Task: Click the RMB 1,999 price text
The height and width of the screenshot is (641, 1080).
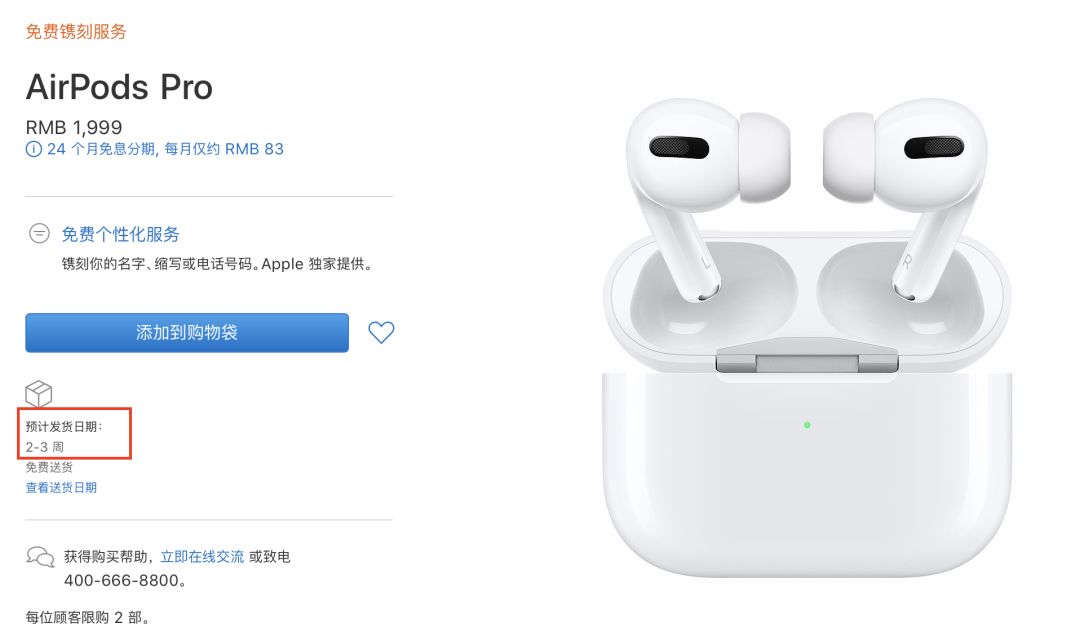Action: pos(74,127)
